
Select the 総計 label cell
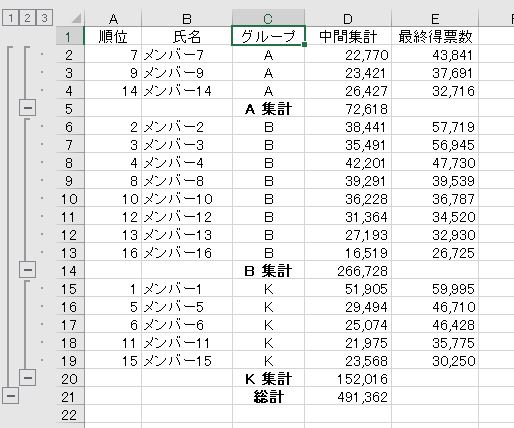point(268,396)
